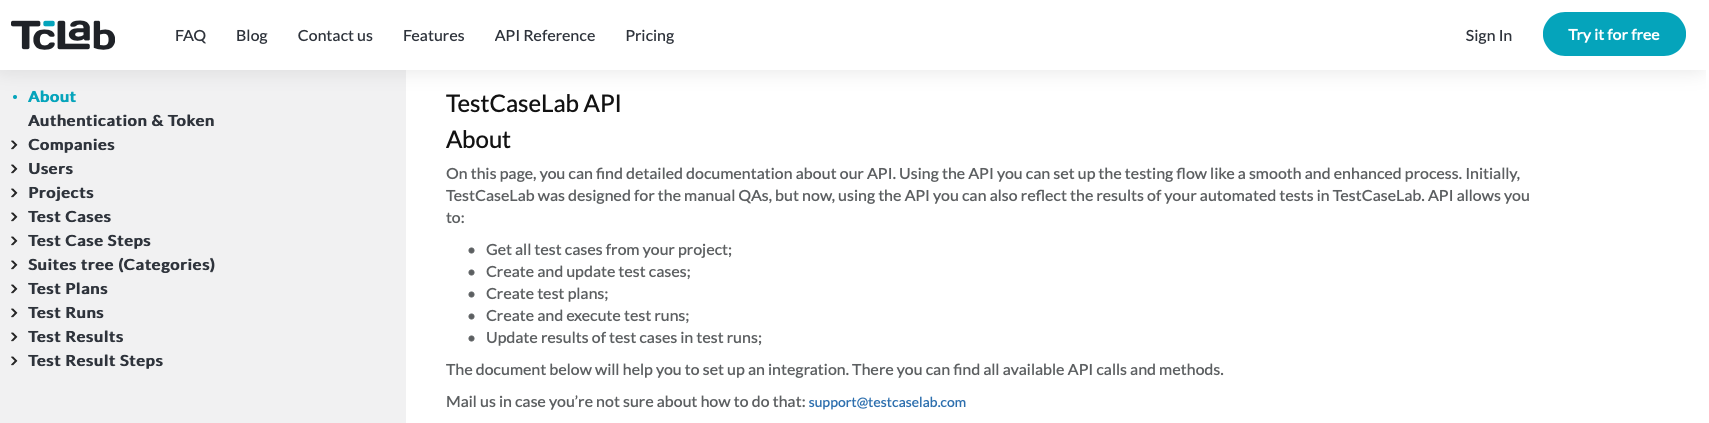This screenshot has height=423, width=1709.
Task: Expand the Test Case Steps chevron
Action: (x=14, y=241)
